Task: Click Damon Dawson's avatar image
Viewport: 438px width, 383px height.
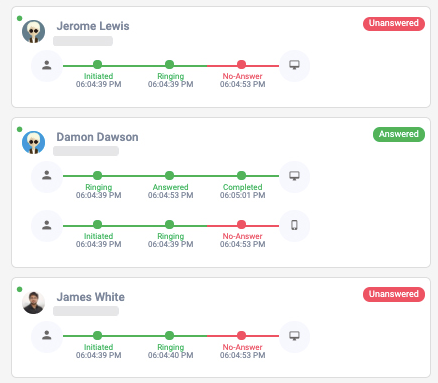Action: pyautogui.click(x=33, y=143)
